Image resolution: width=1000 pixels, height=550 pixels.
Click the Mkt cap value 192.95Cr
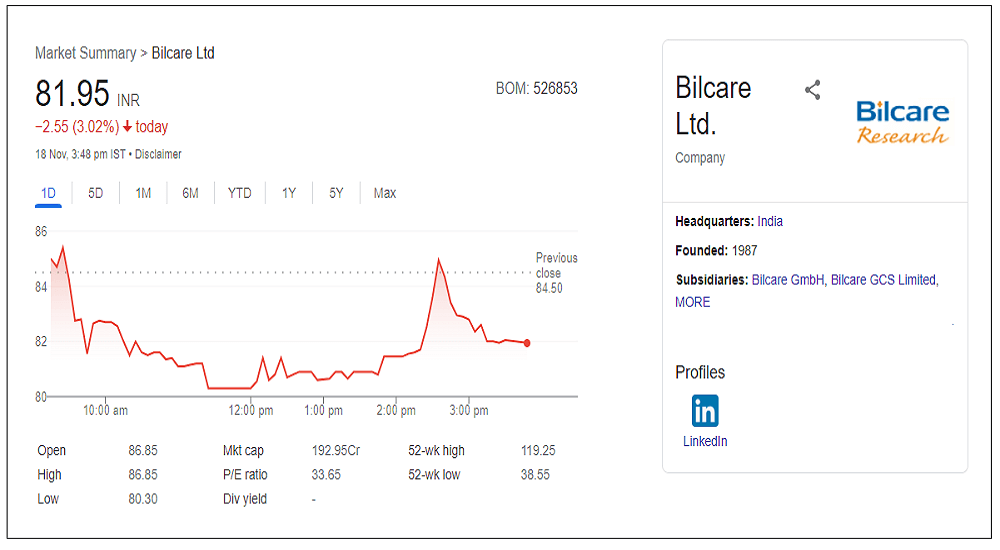335,450
